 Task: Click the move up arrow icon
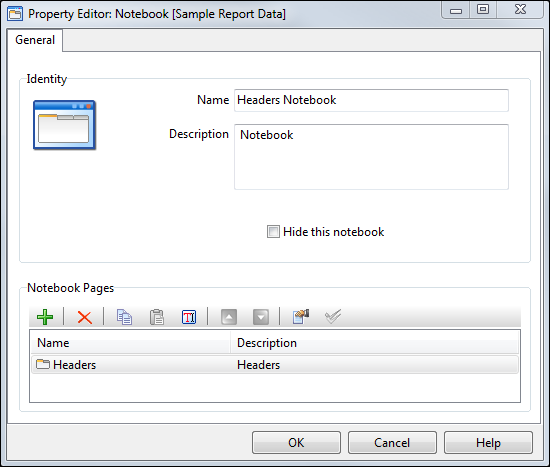(x=229, y=317)
